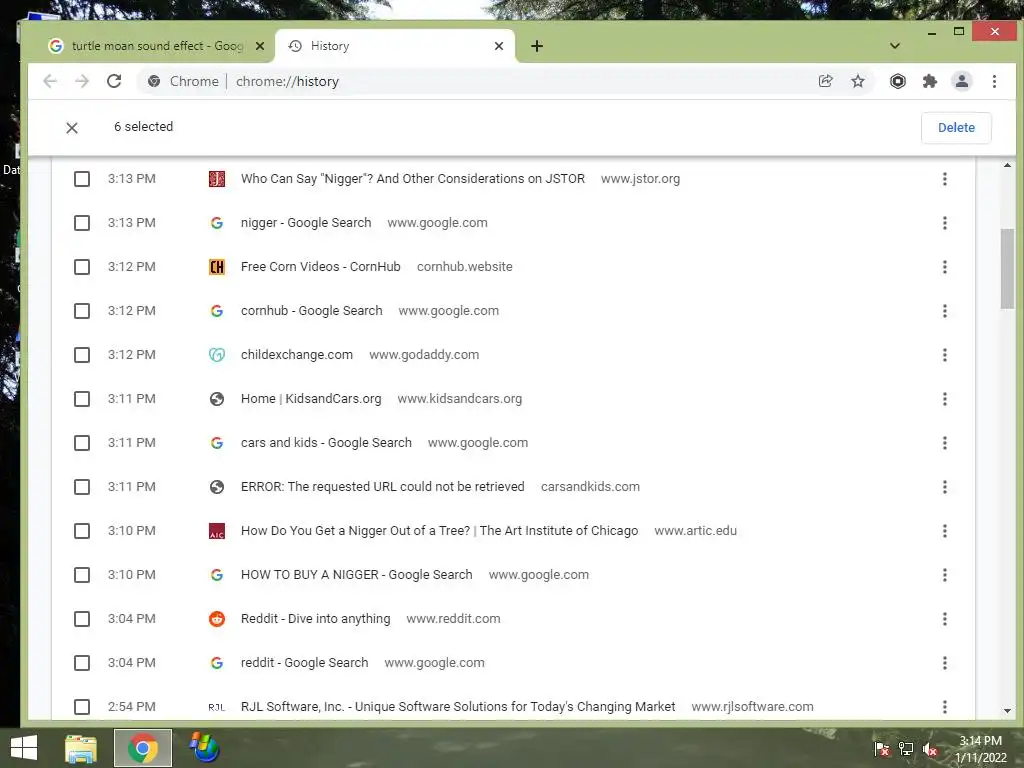Click the 2:54 PM timestamp
1024x768 pixels.
132,707
